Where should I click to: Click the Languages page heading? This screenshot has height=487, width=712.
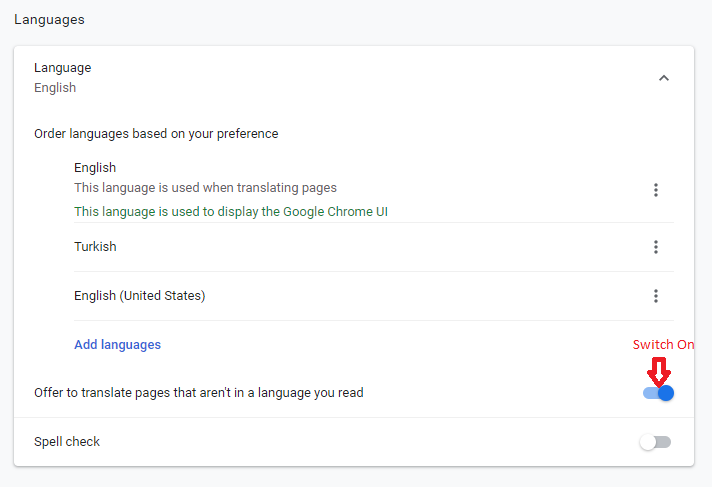pyautogui.click(x=49, y=20)
